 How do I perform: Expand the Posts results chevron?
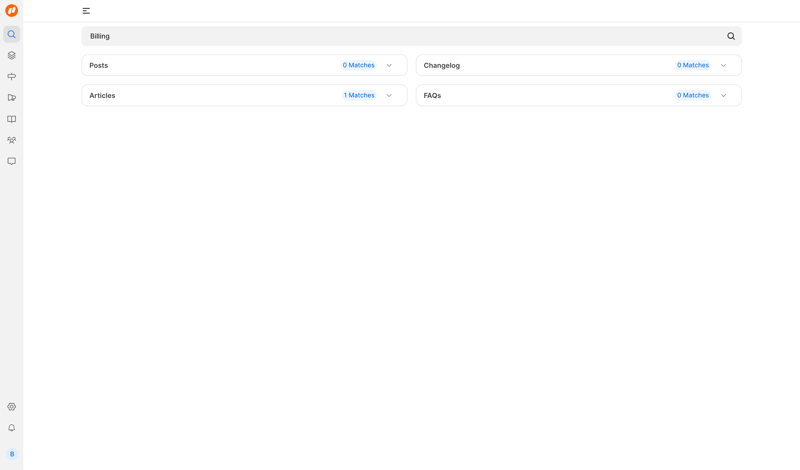389,65
